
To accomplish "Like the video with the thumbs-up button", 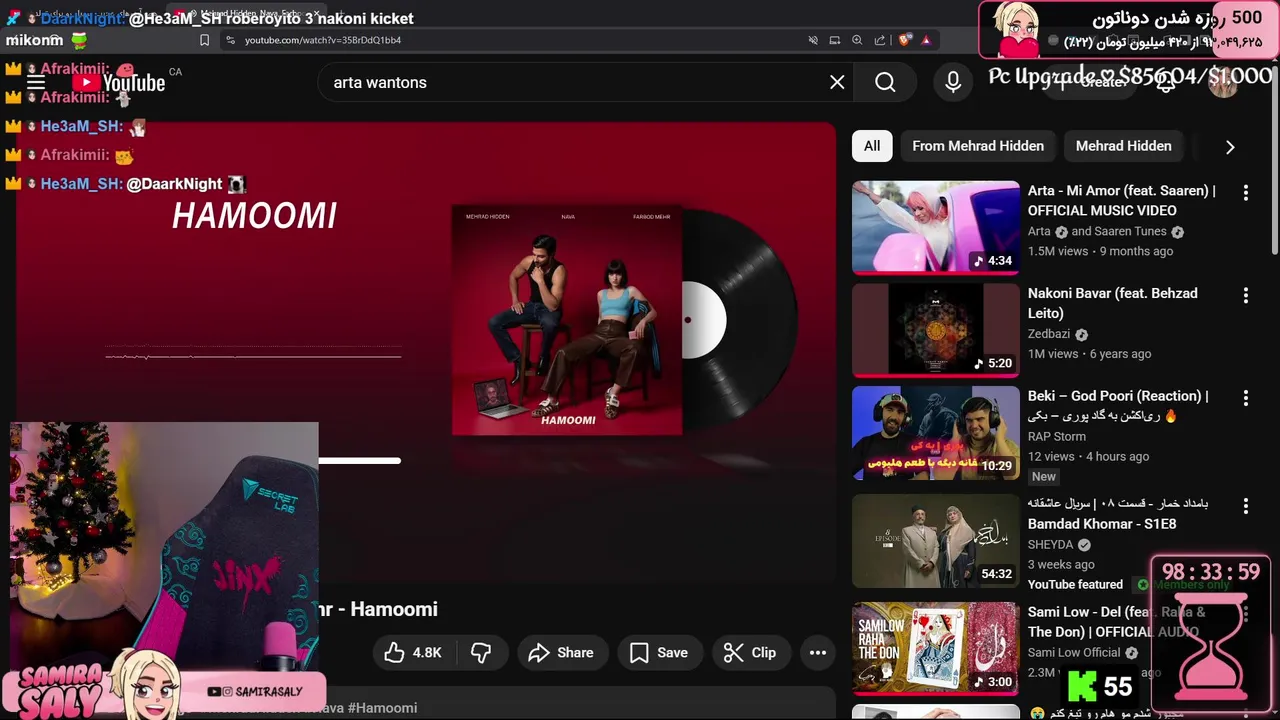I will click(x=413, y=652).
